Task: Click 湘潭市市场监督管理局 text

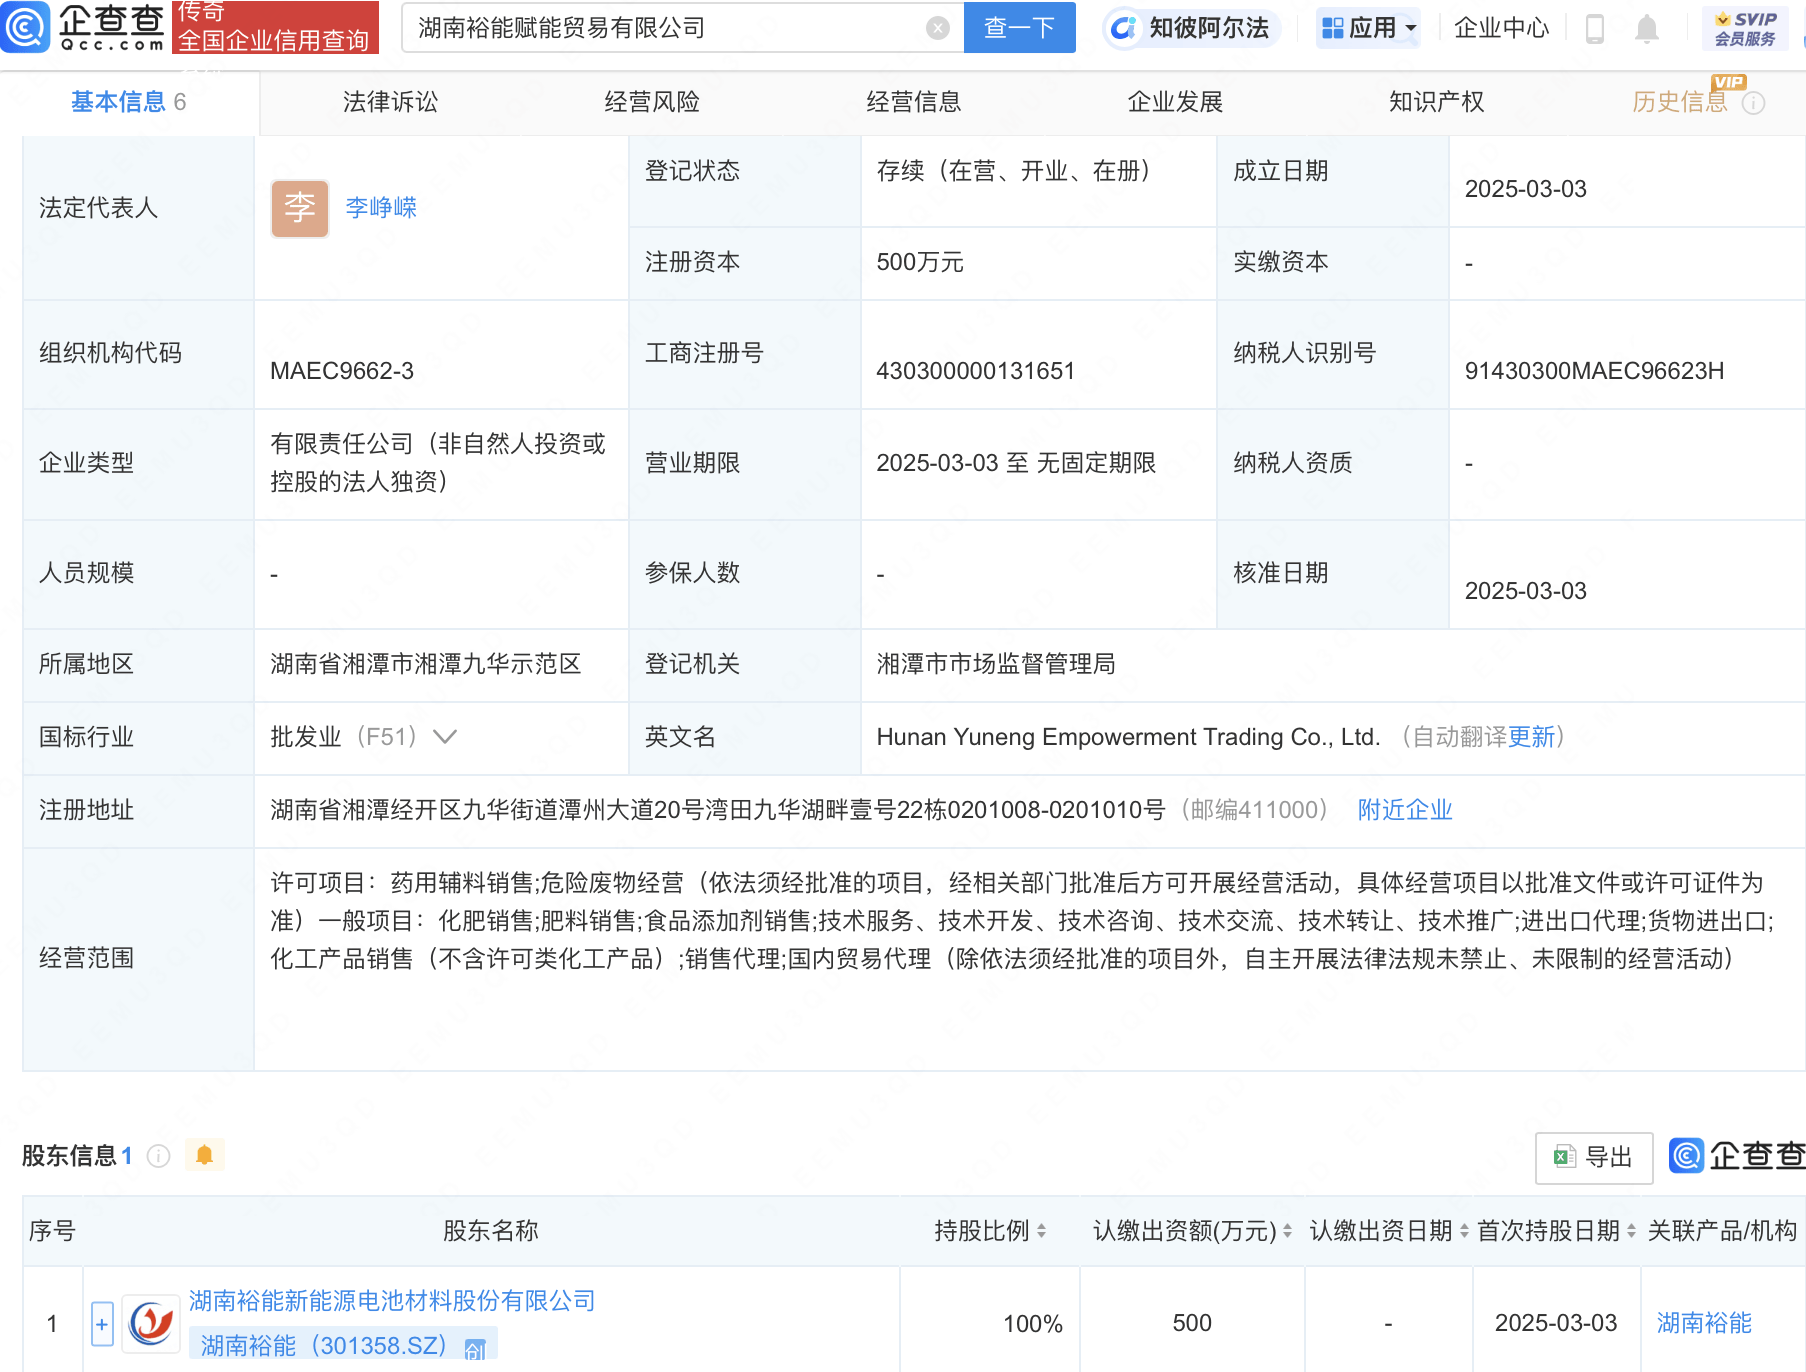Action: (996, 664)
